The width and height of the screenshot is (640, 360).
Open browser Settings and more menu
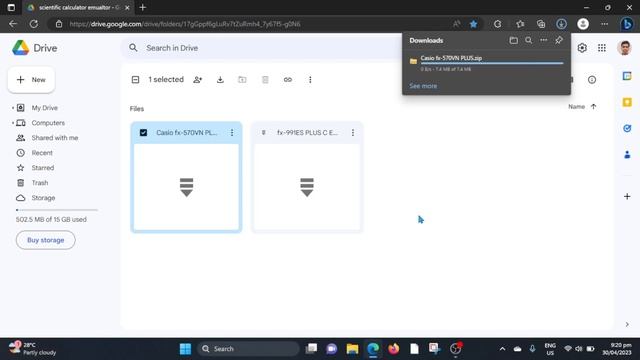[604, 24]
